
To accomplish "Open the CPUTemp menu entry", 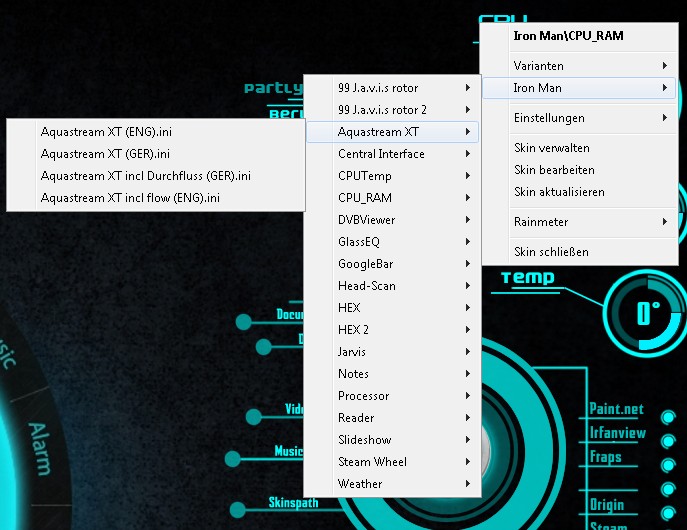I will [393, 176].
